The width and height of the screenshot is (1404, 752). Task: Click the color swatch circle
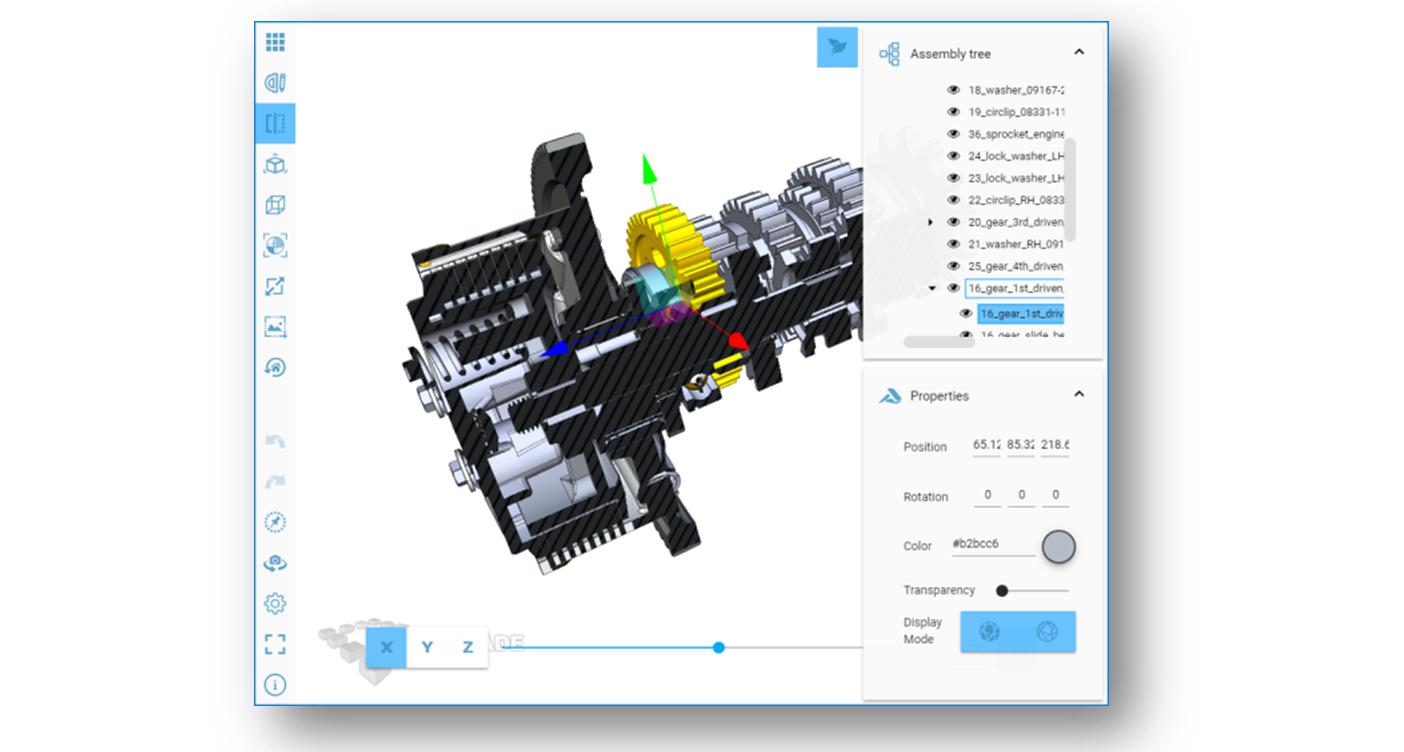(x=1059, y=547)
